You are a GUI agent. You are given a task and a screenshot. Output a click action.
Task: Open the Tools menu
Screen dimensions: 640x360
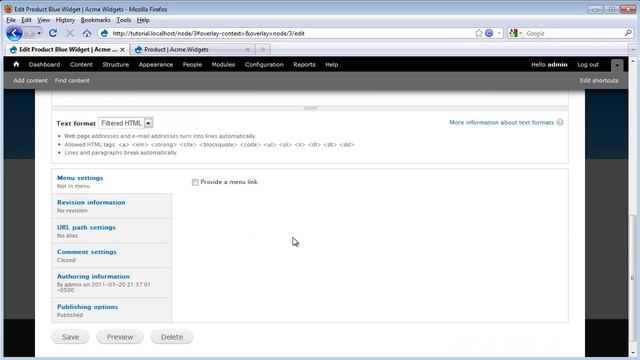(x=124, y=20)
